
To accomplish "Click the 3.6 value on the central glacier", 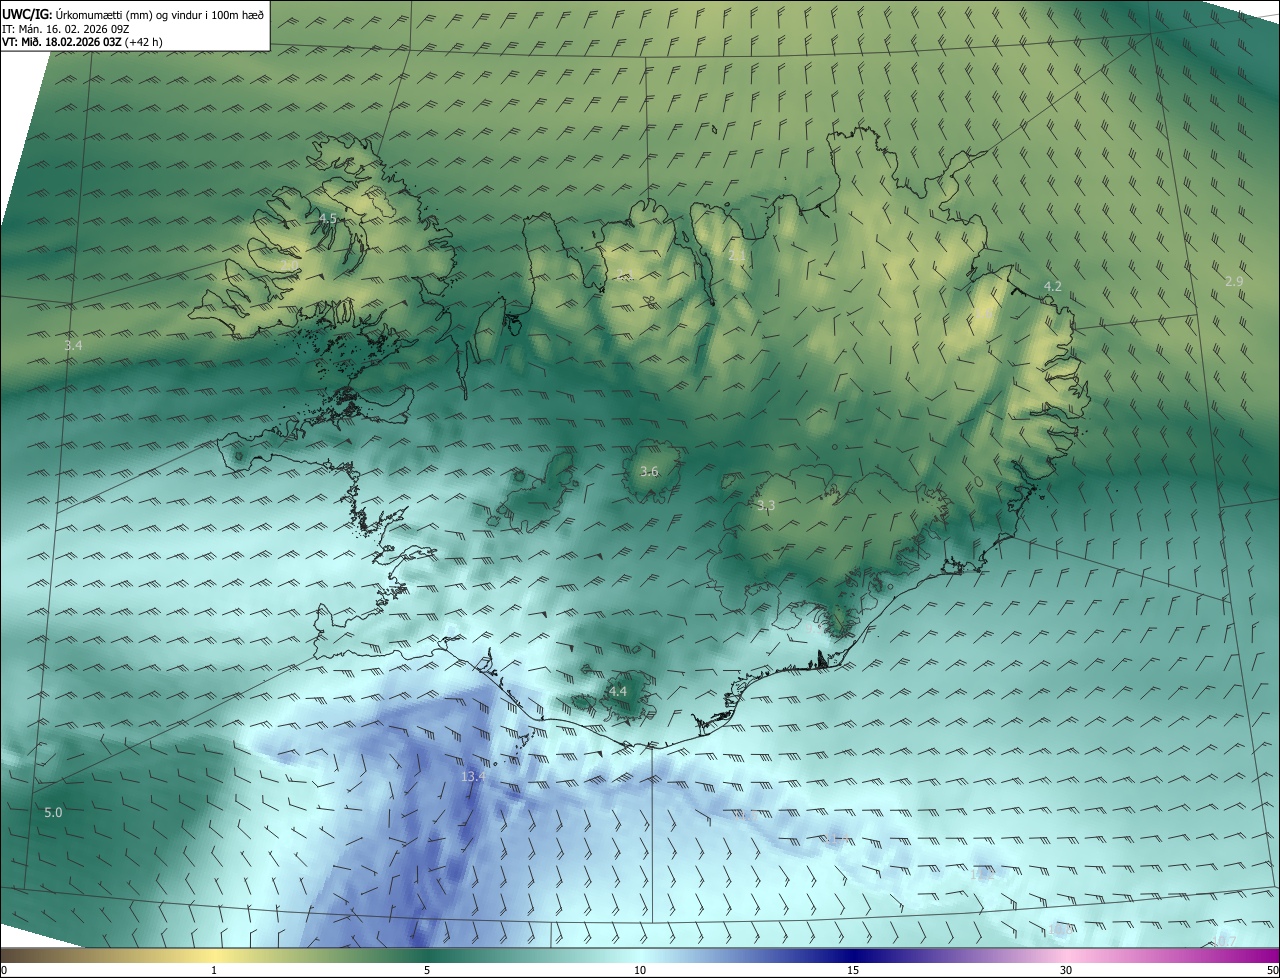I will click(x=649, y=471).
